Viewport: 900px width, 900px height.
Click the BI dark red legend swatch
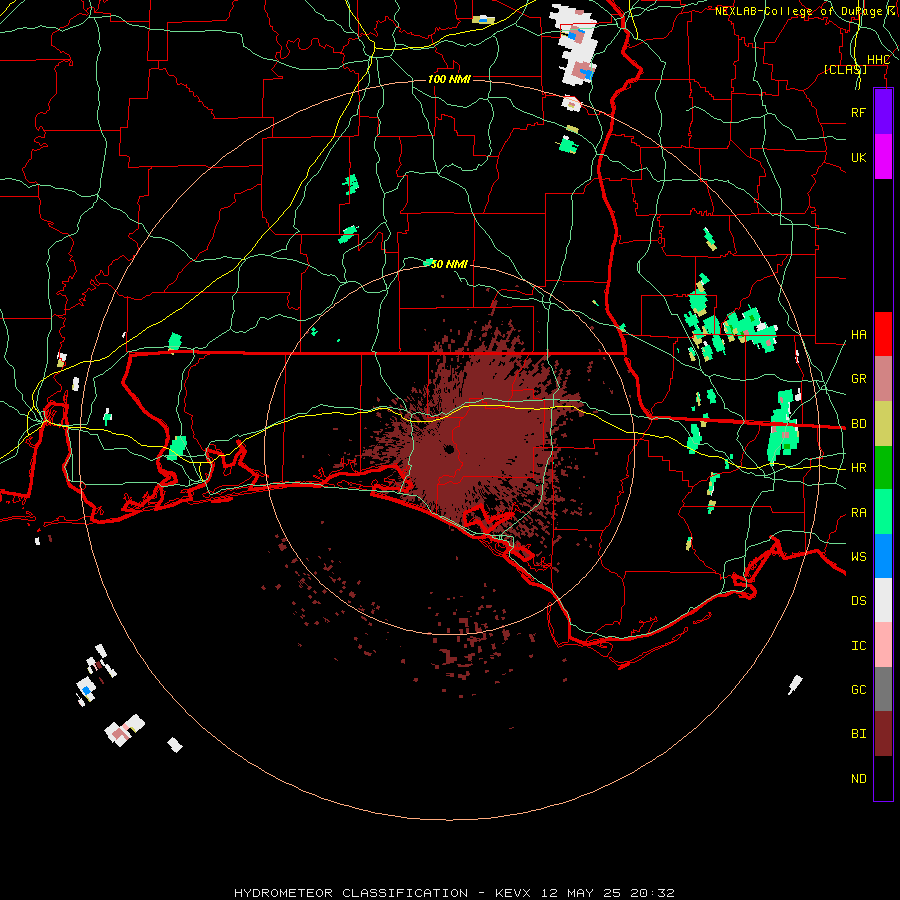[x=883, y=734]
